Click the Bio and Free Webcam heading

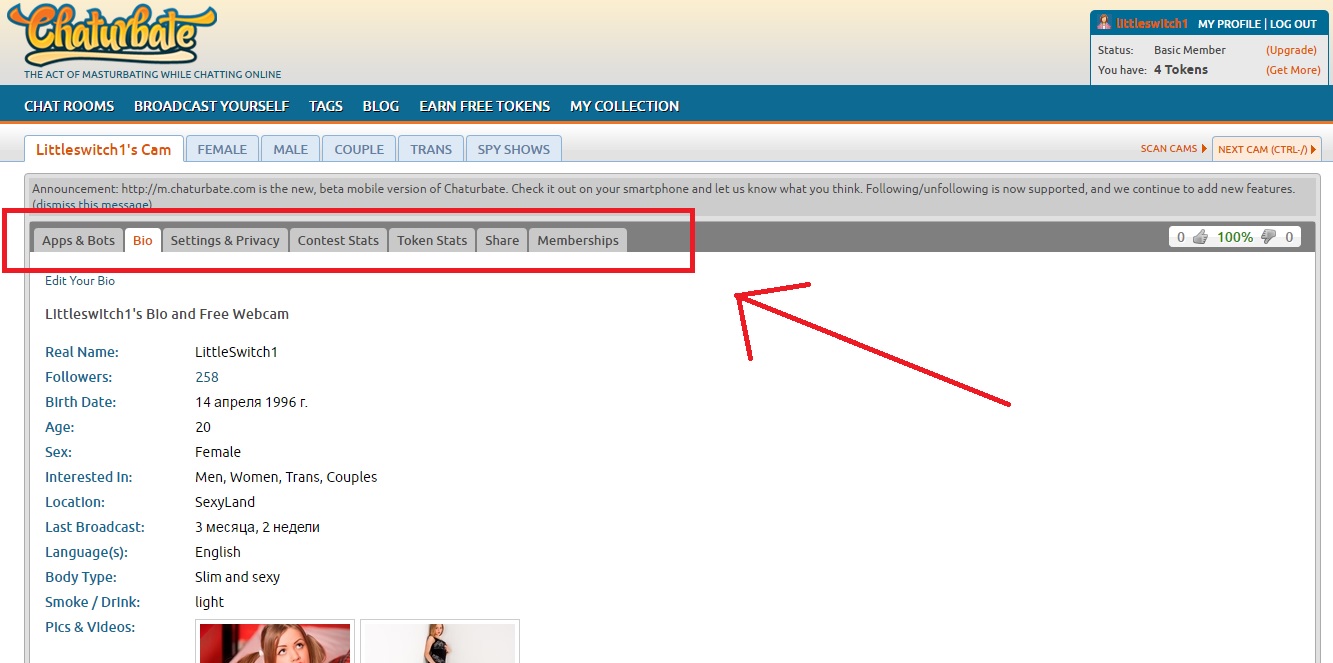click(x=167, y=314)
